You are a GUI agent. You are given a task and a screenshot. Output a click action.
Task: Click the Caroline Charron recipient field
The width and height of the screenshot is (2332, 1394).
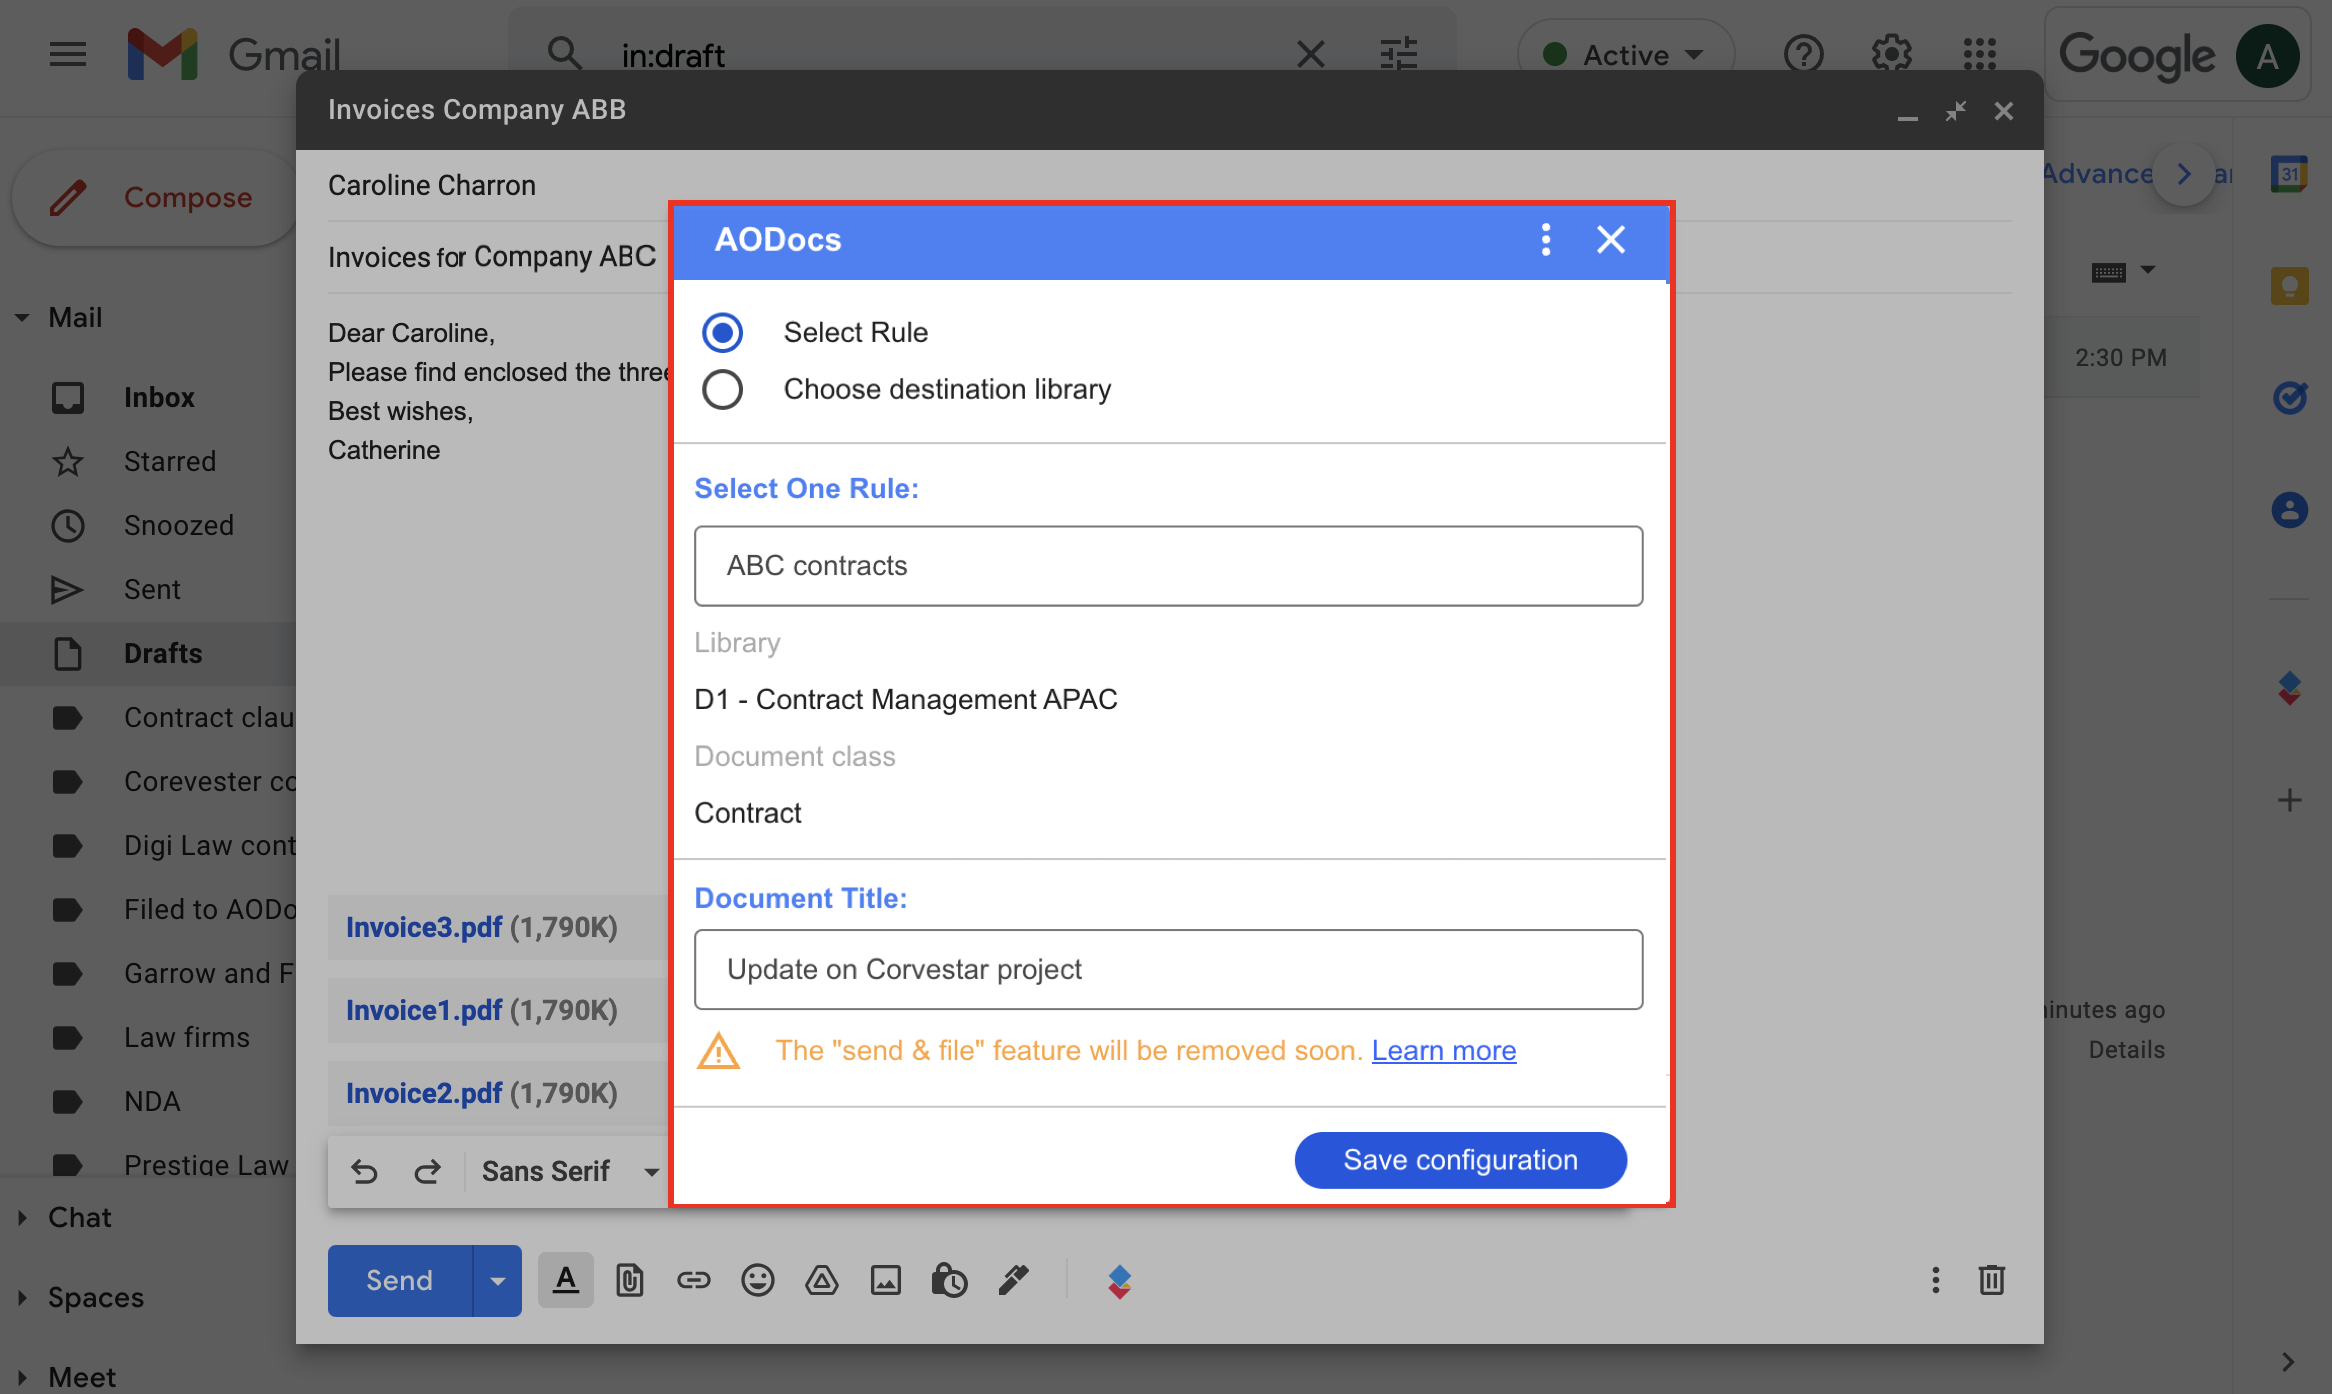[x=431, y=186]
